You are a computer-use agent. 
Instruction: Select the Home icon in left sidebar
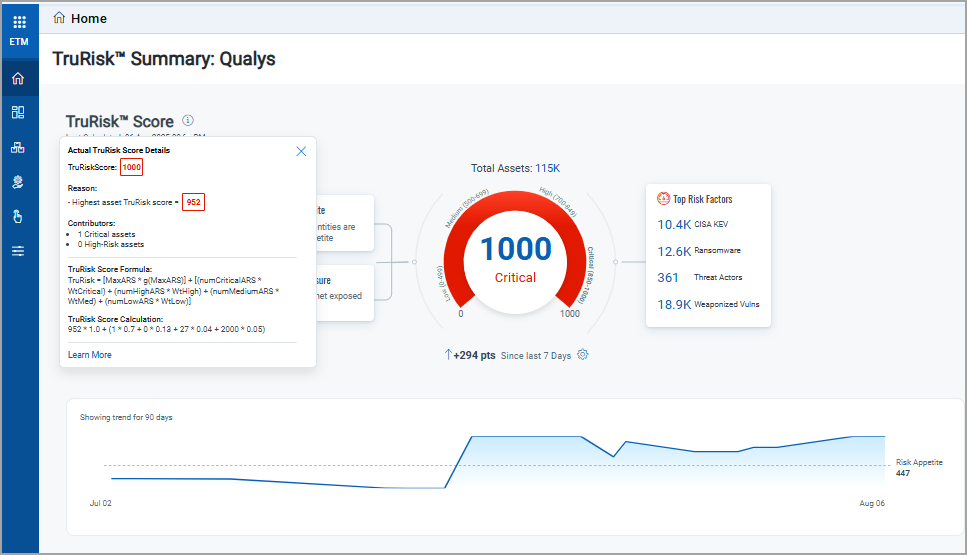point(18,78)
